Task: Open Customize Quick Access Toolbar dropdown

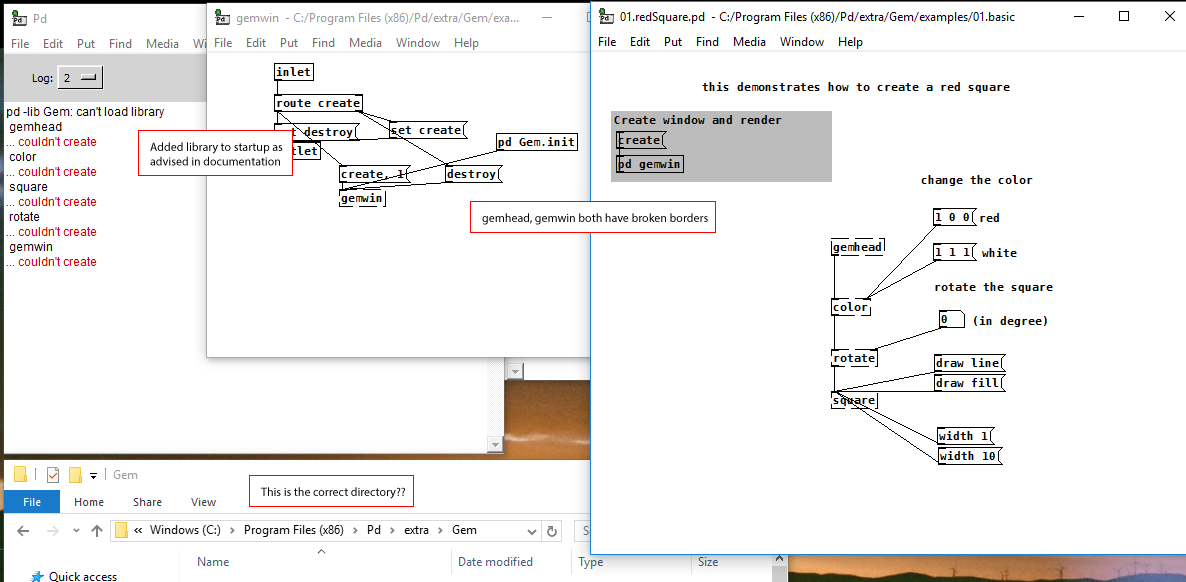Action: (x=94, y=475)
